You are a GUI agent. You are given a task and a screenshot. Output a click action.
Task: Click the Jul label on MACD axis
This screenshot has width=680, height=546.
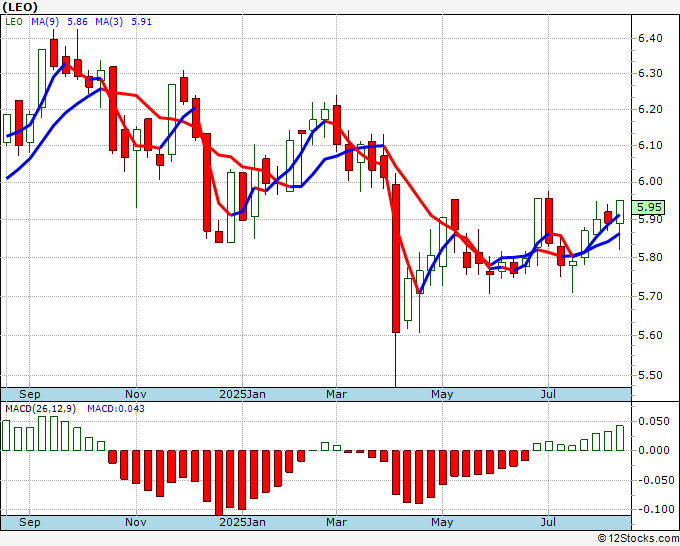tap(549, 522)
